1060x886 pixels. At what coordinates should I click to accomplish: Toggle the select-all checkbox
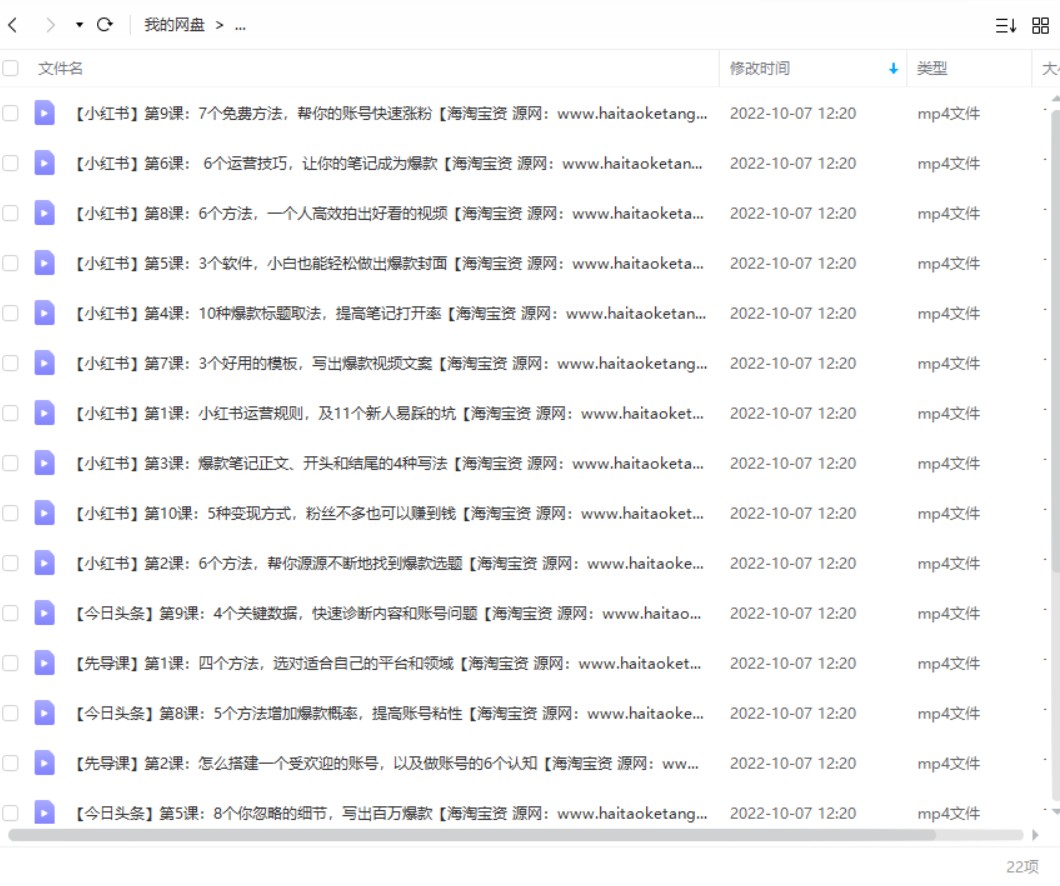(10, 68)
